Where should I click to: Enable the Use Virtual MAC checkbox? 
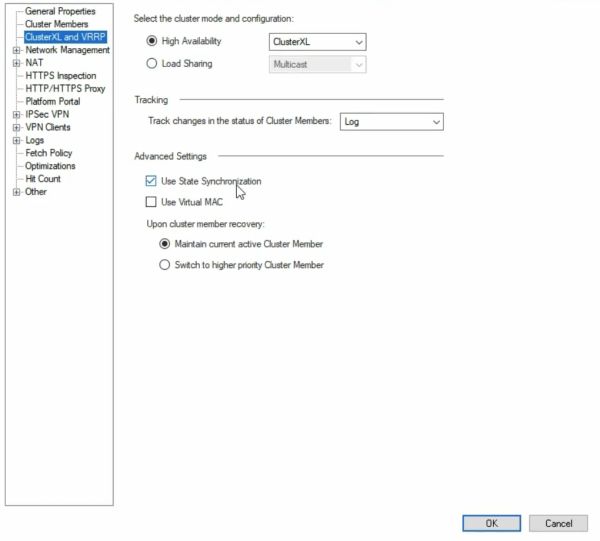pyautogui.click(x=151, y=202)
